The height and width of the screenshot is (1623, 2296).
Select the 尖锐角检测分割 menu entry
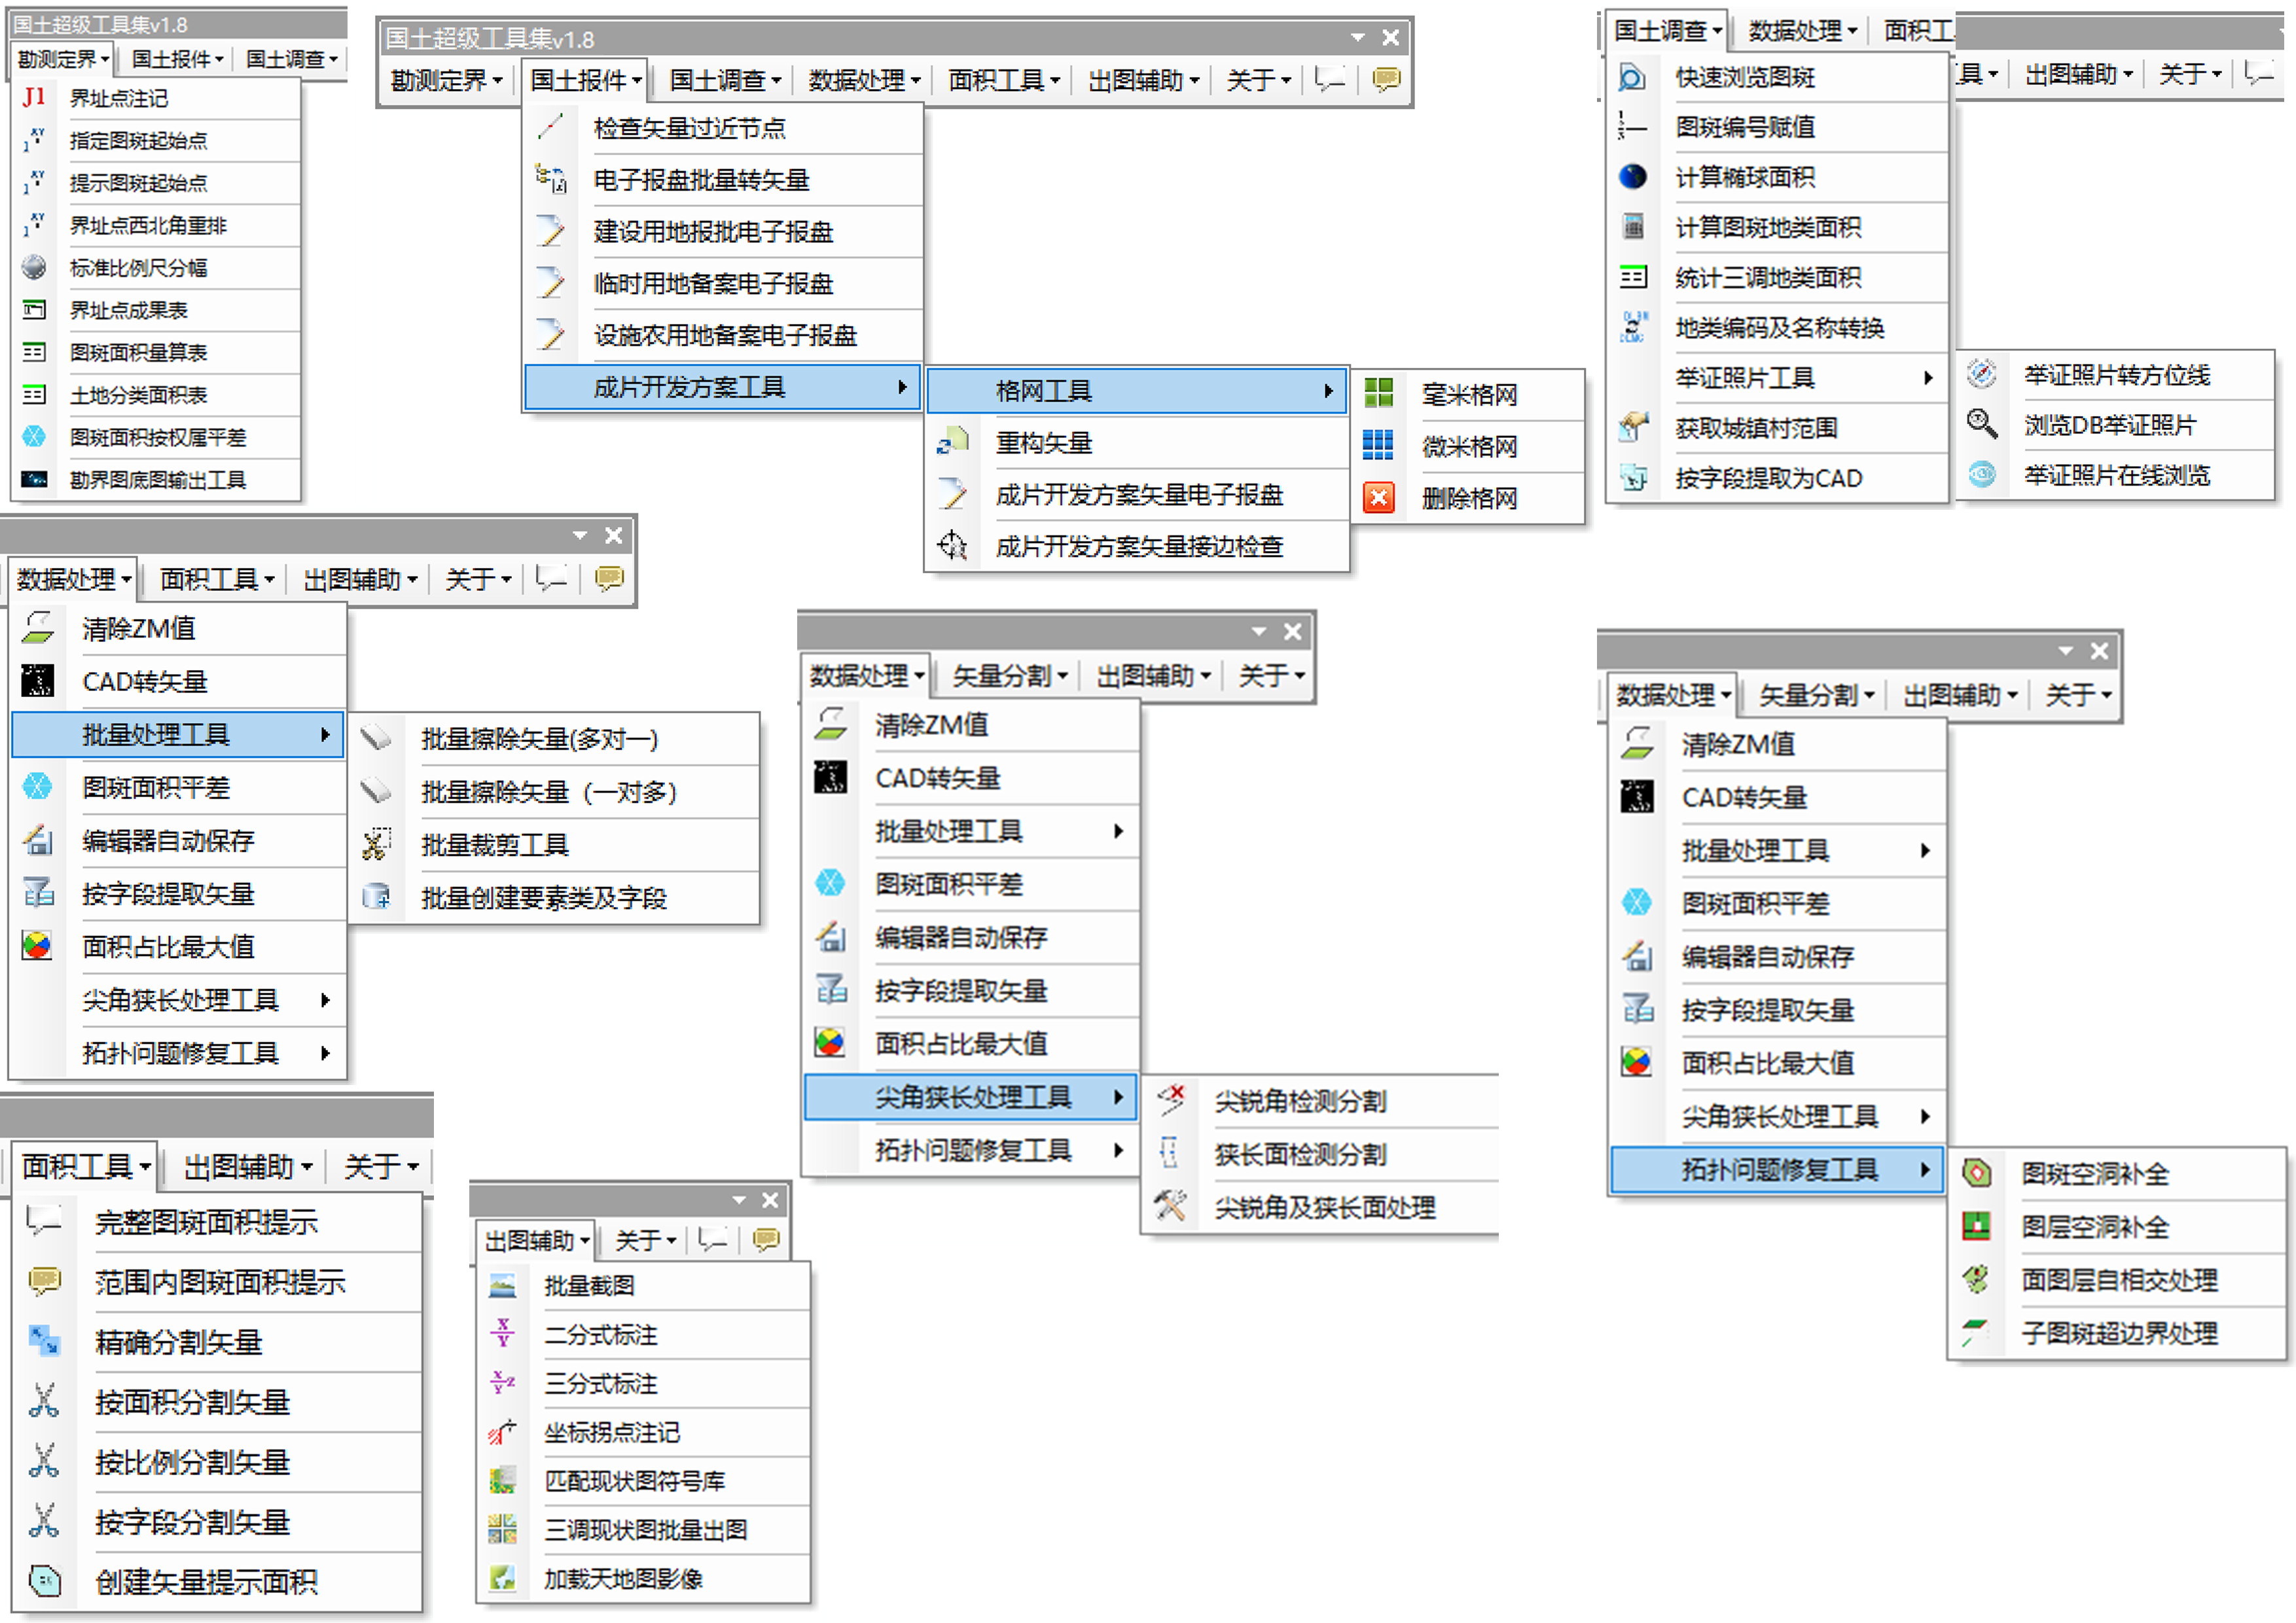1300,1101
